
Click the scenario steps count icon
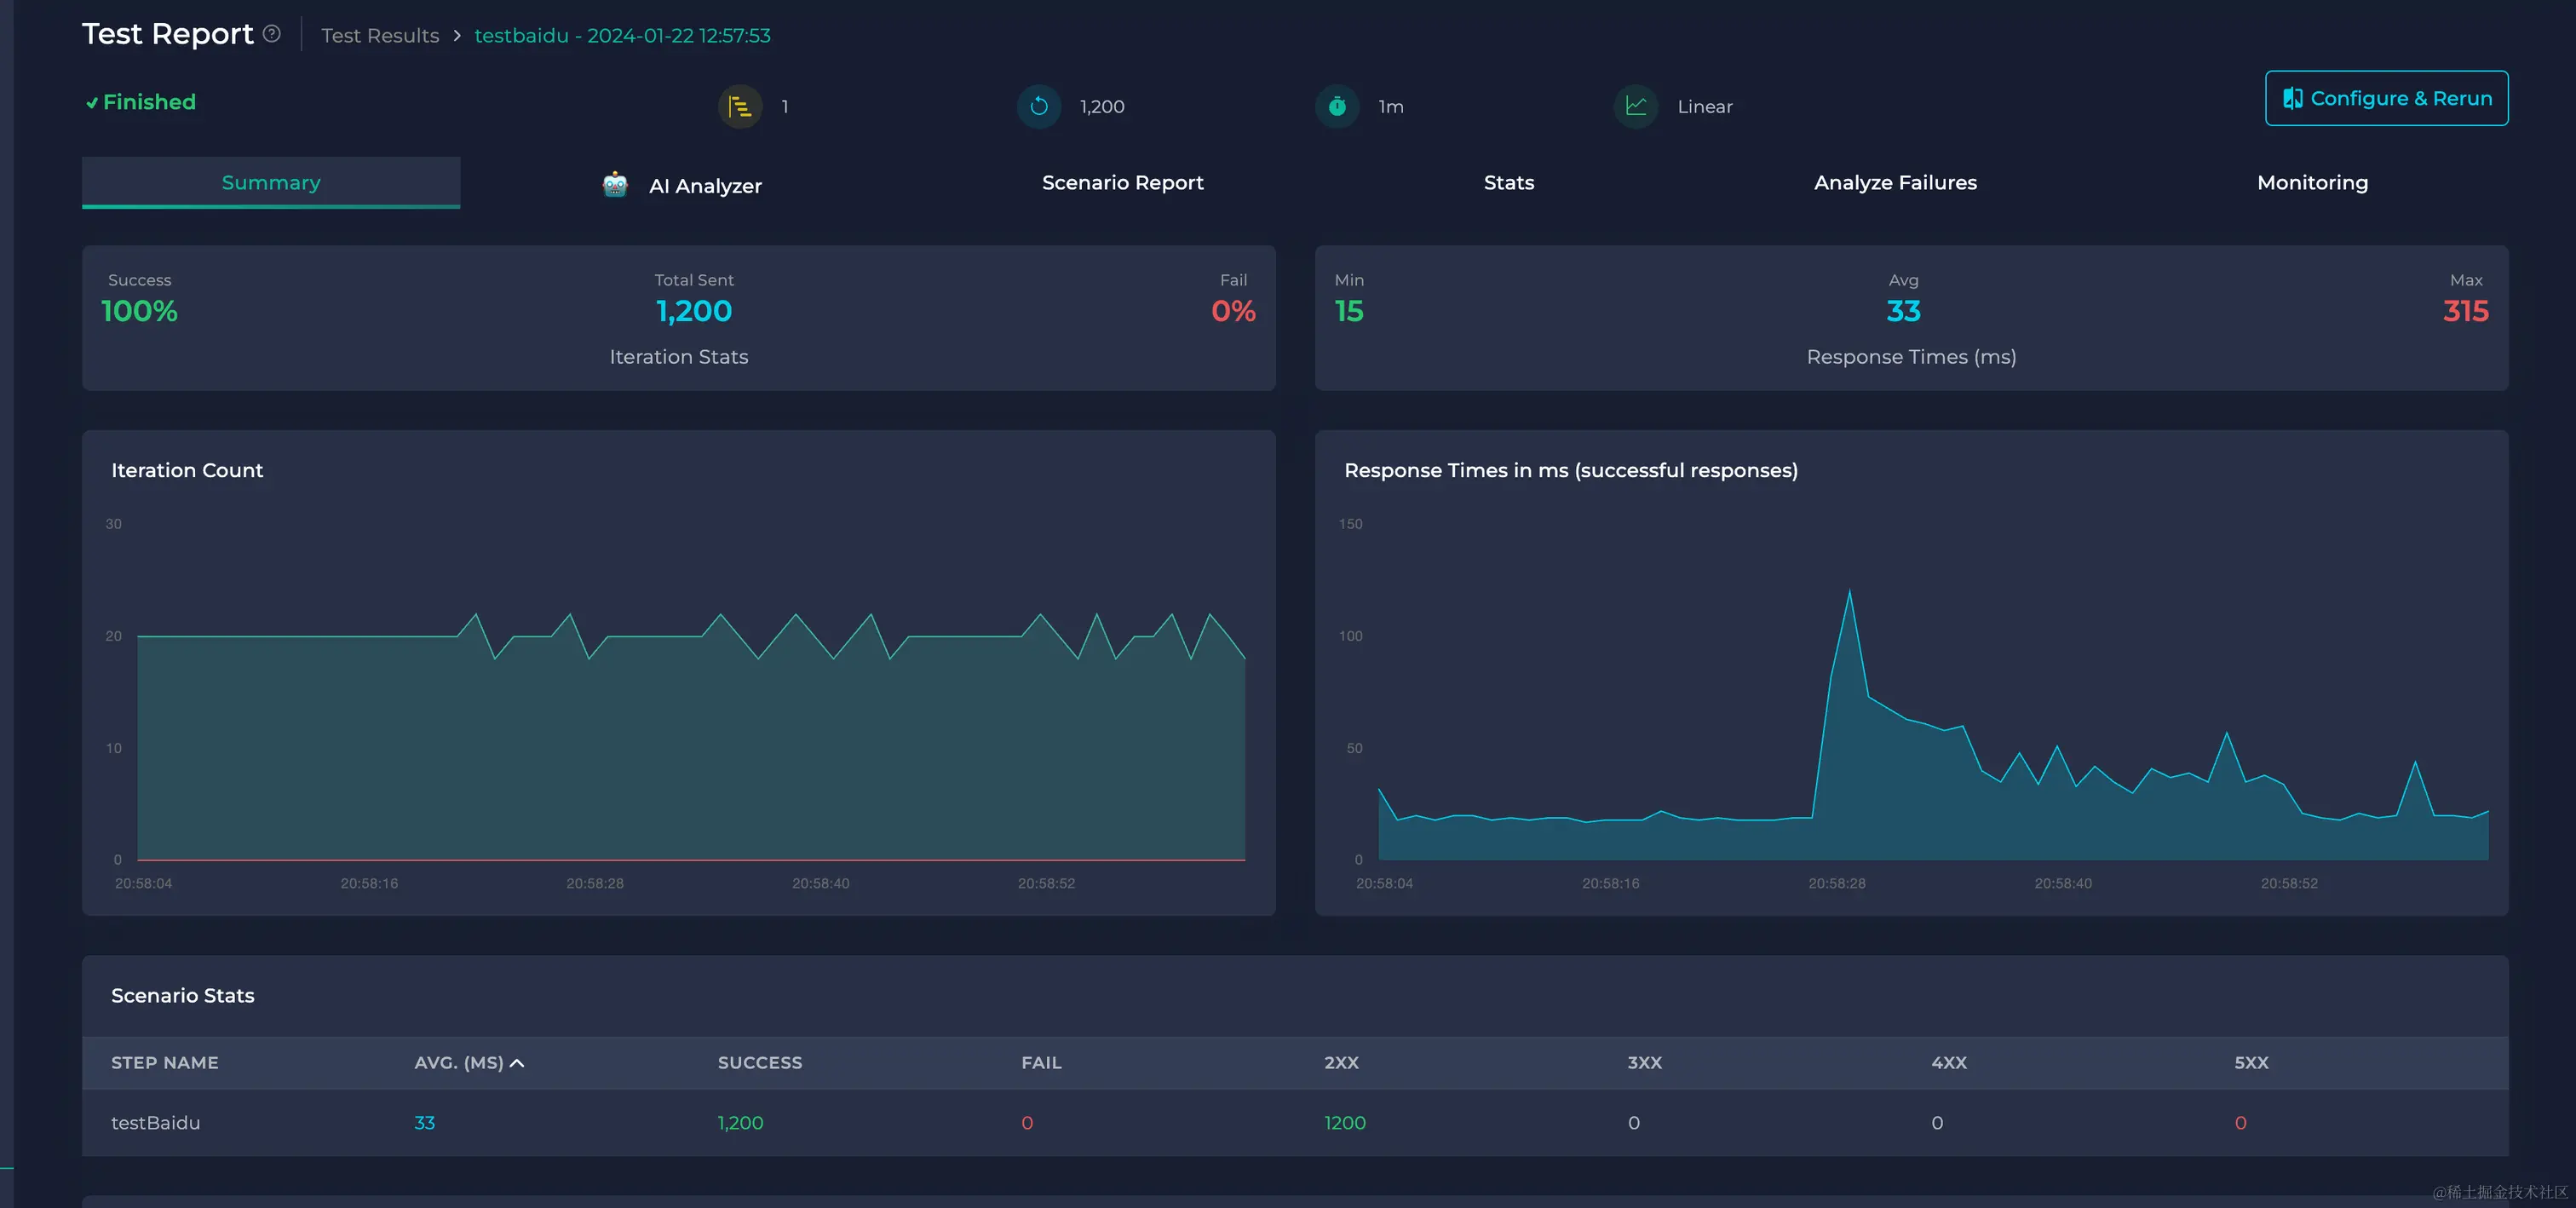(740, 106)
